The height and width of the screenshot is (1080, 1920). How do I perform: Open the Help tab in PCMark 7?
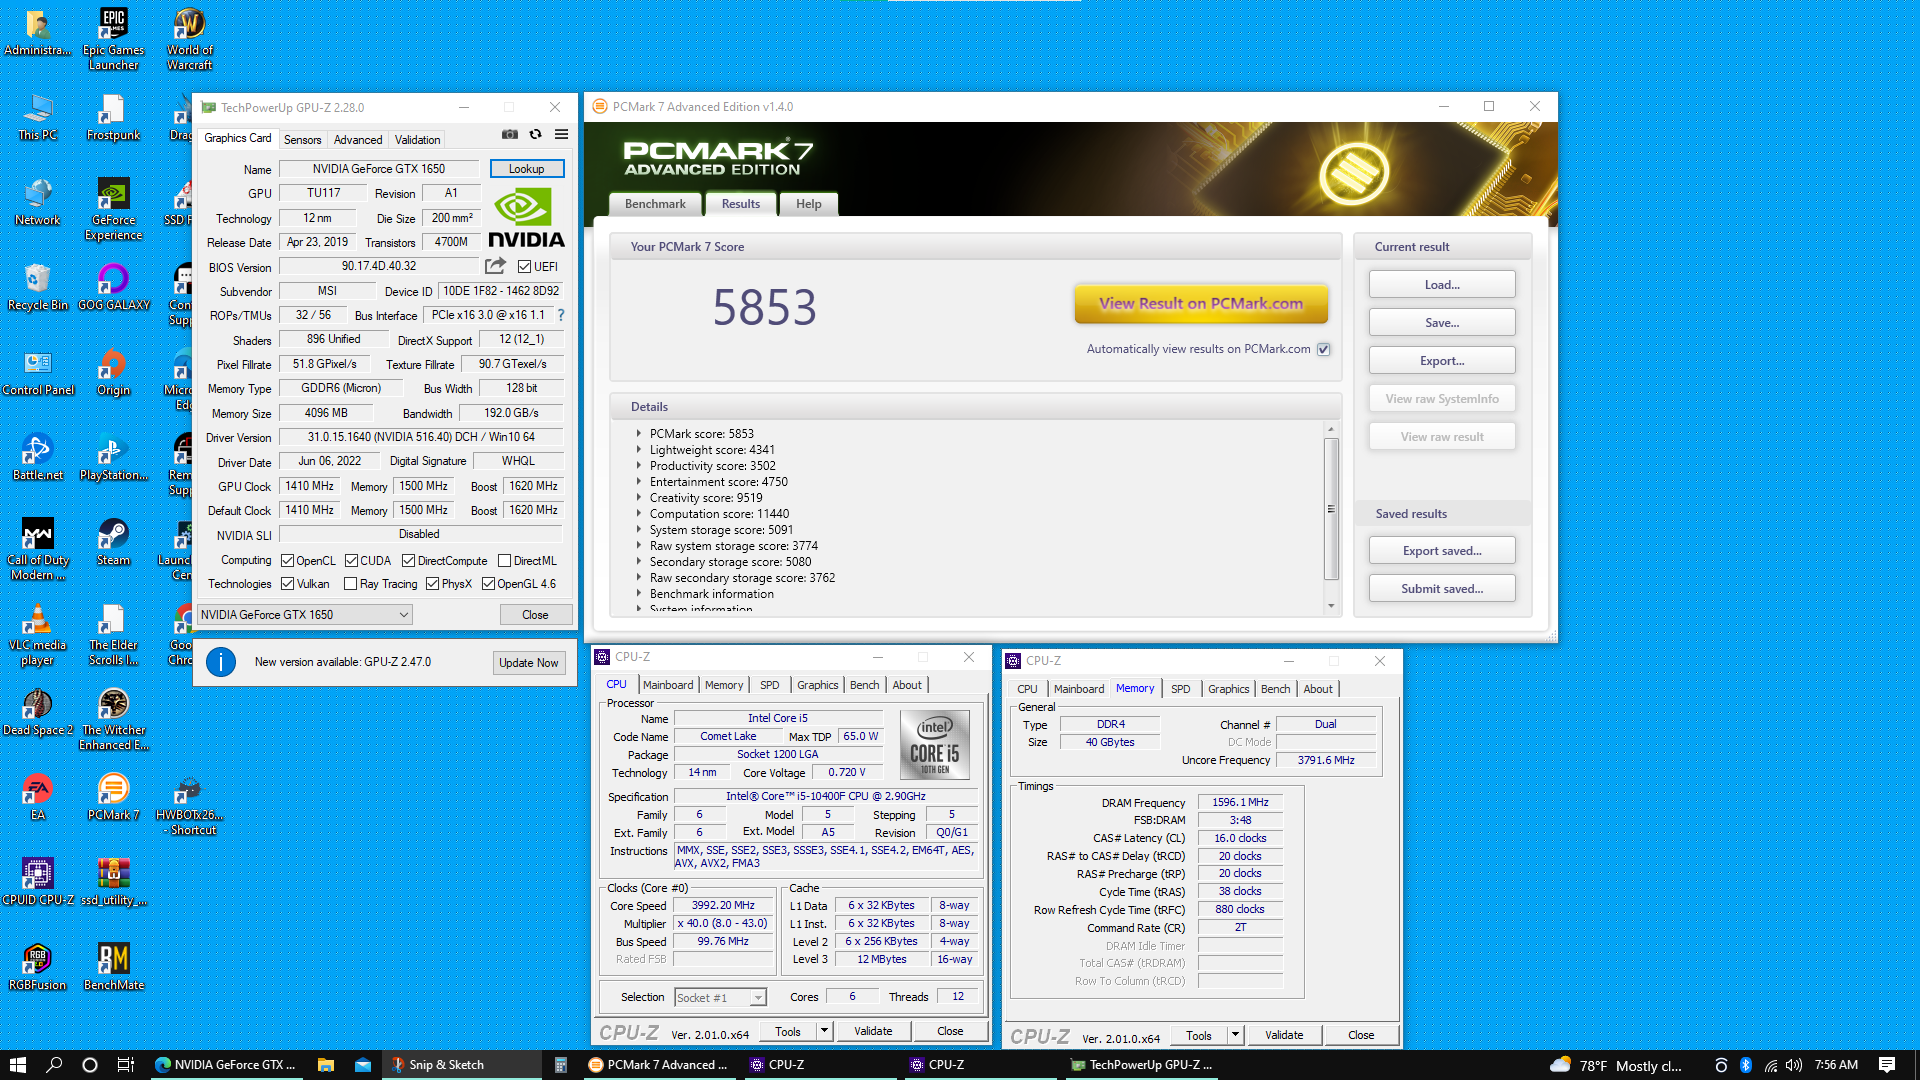(808, 204)
